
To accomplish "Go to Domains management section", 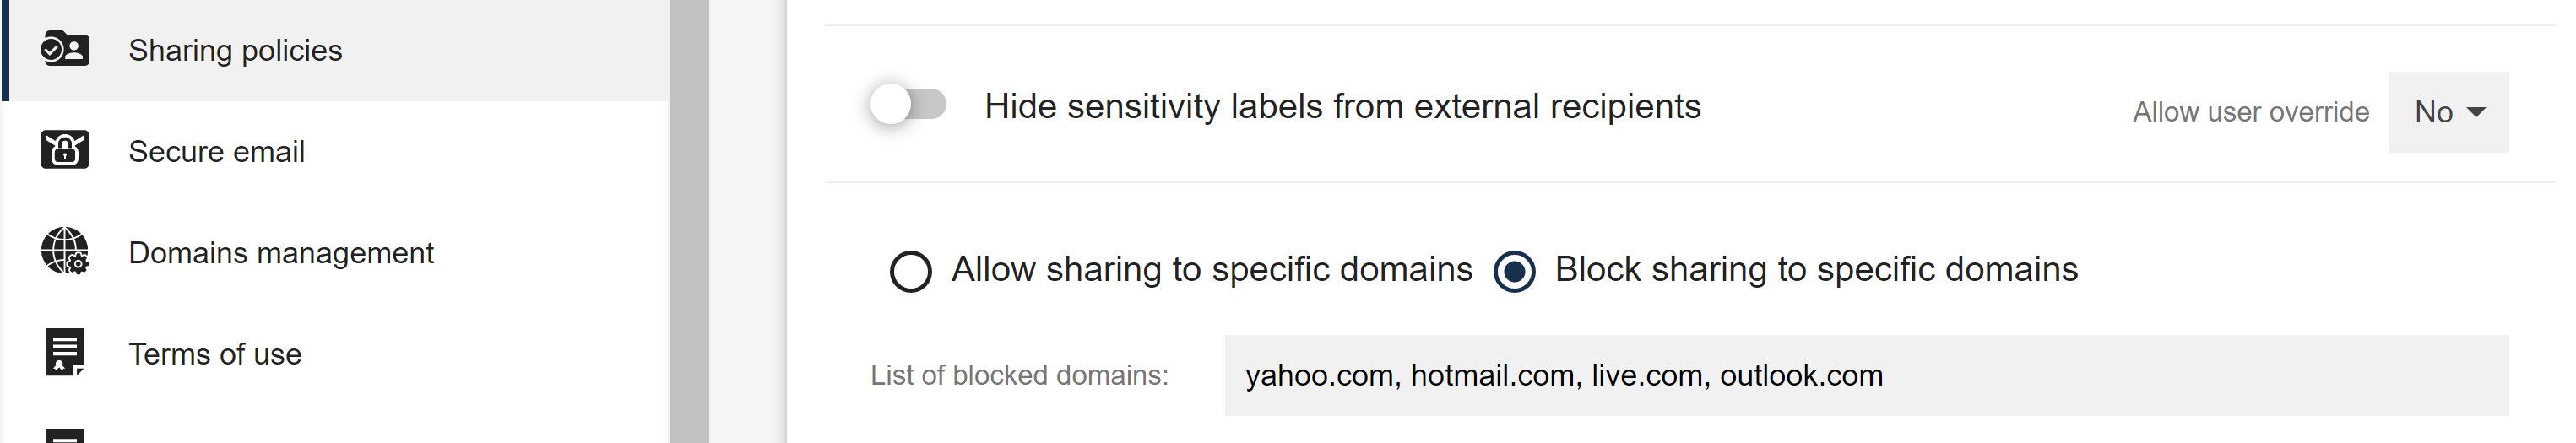I will [337, 252].
